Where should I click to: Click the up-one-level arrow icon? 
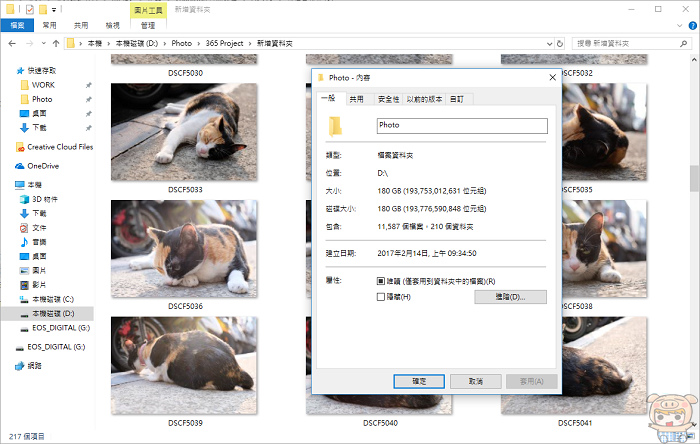tap(56, 43)
